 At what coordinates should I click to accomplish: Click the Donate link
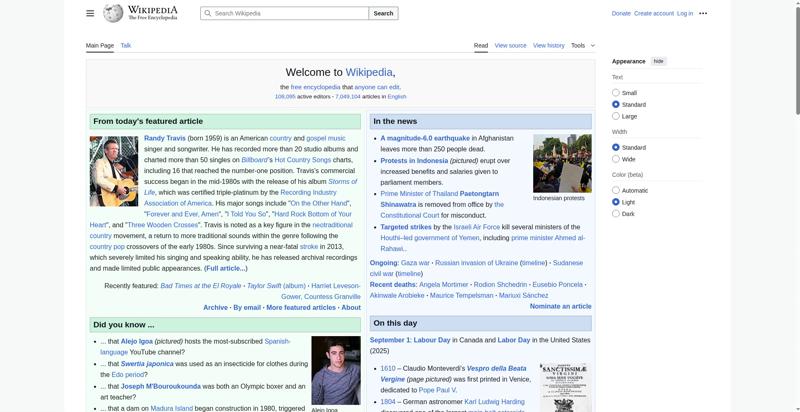coord(621,13)
